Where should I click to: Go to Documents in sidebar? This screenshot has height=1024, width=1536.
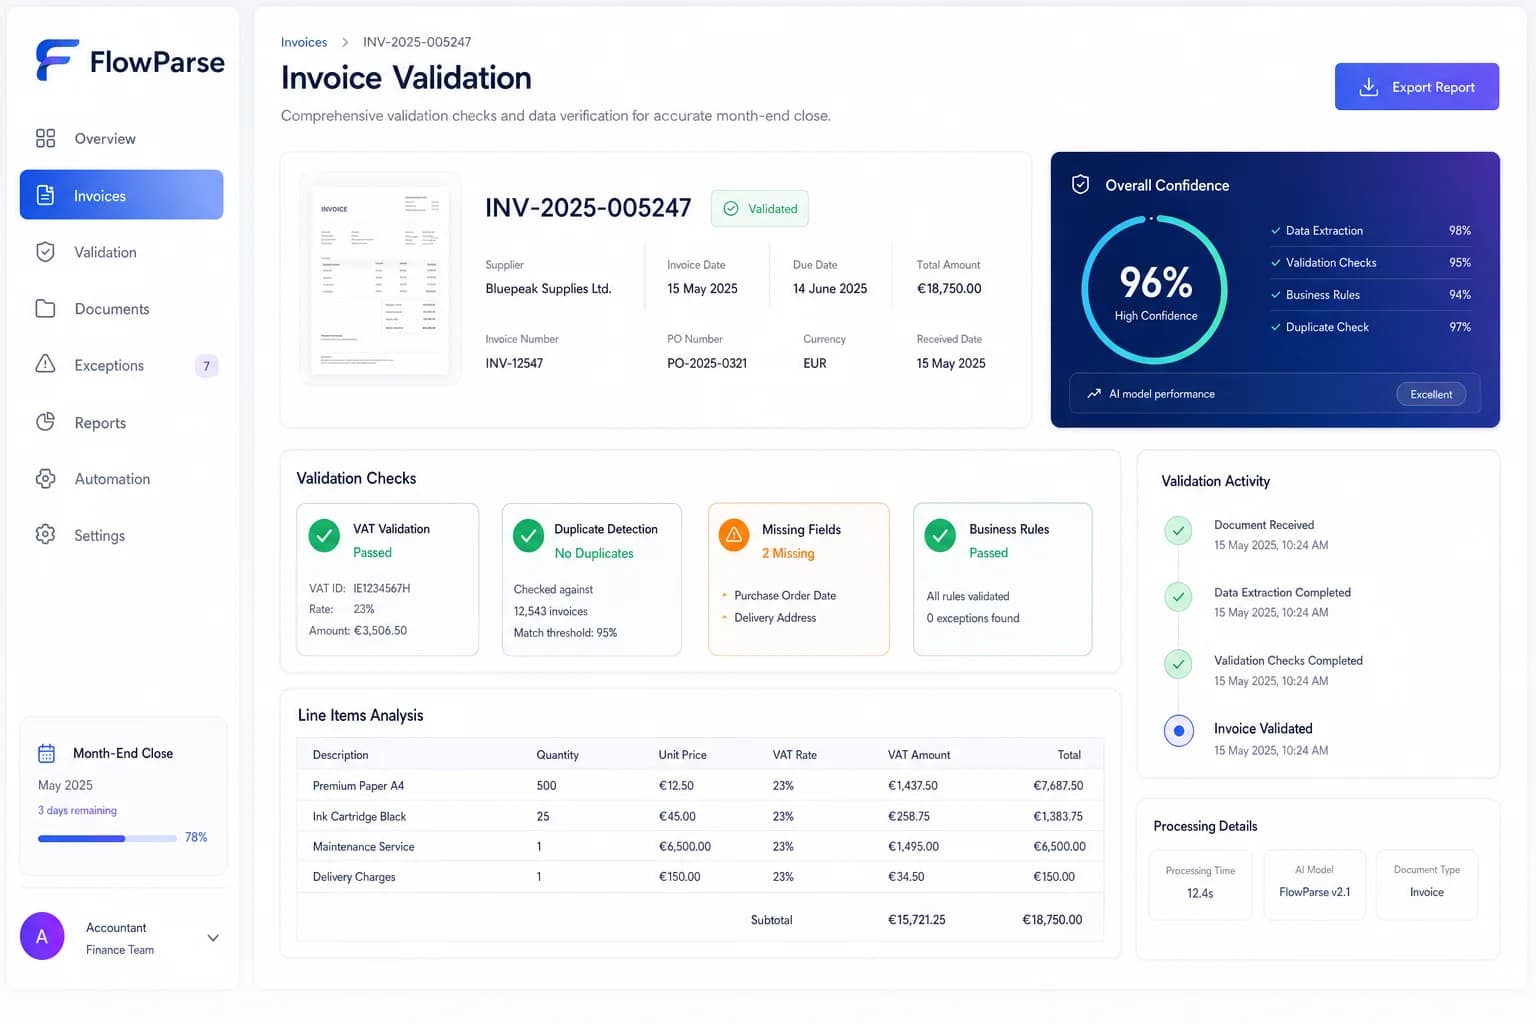(121, 308)
